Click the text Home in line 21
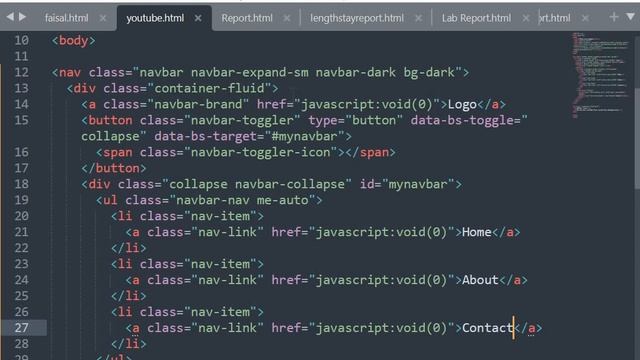This screenshot has width=640, height=360. [477, 232]
